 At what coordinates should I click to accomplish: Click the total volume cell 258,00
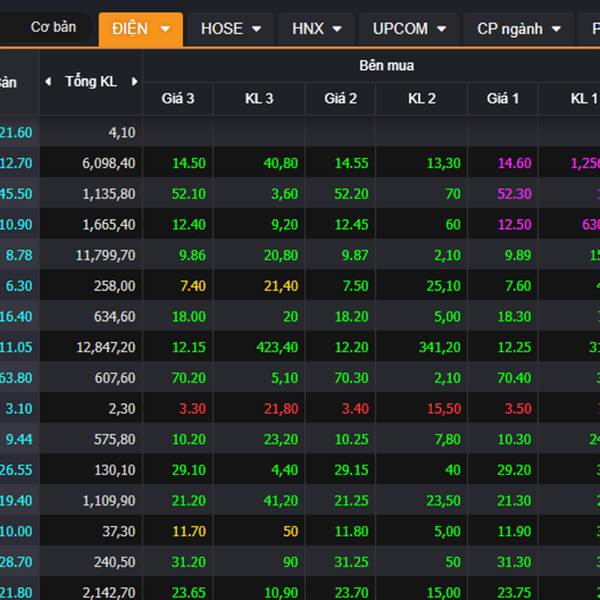pyautogui.click(x=115, y=286)
